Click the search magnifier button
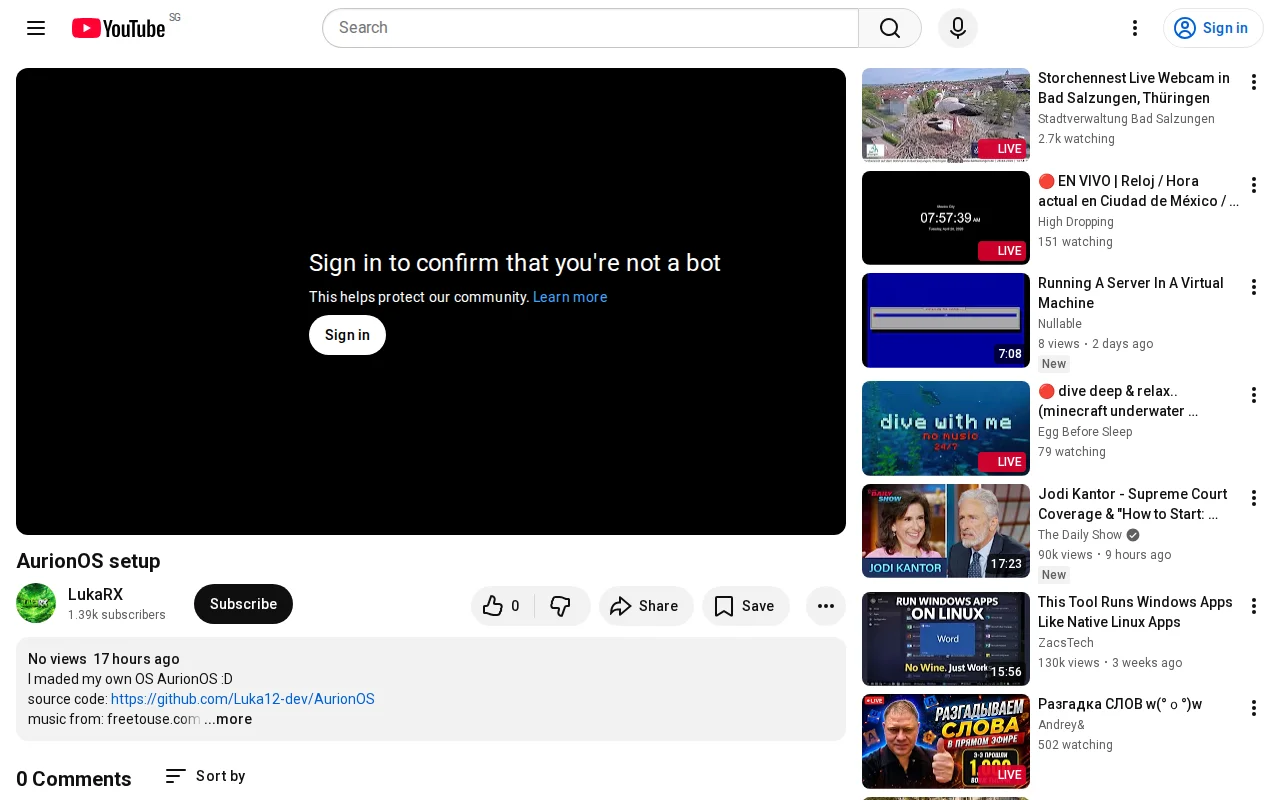The height and width of the screenshot is (800, 1280). (x=890, y=28)
